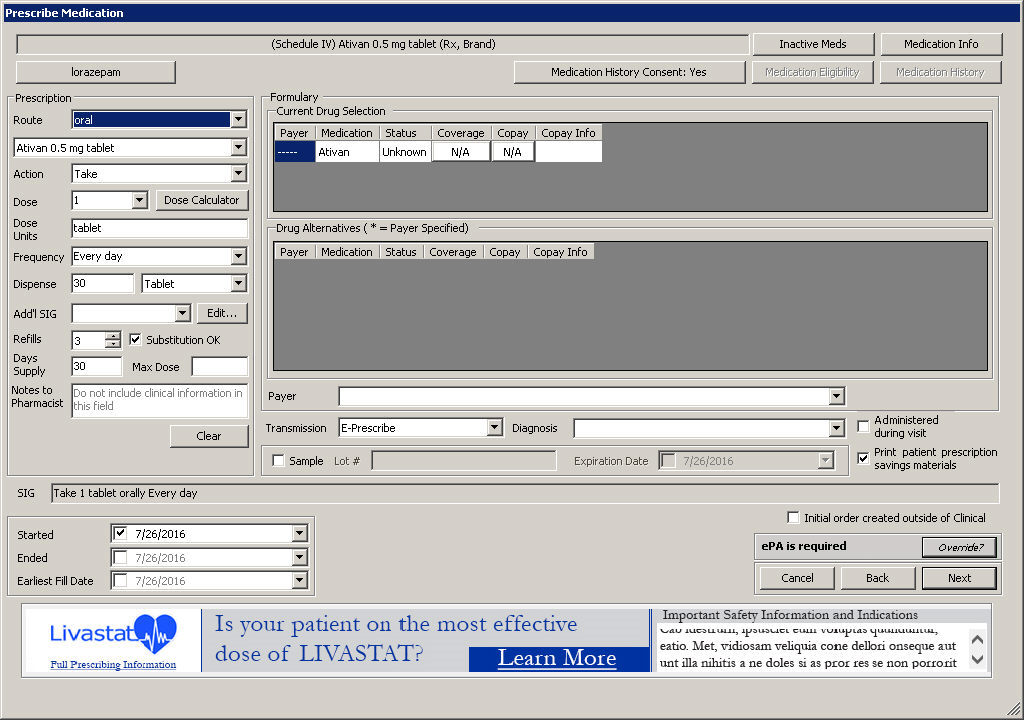The image size is (1024, 720).
Task: Click Medication History Consent: Yes button
Action: click(629, 72)
